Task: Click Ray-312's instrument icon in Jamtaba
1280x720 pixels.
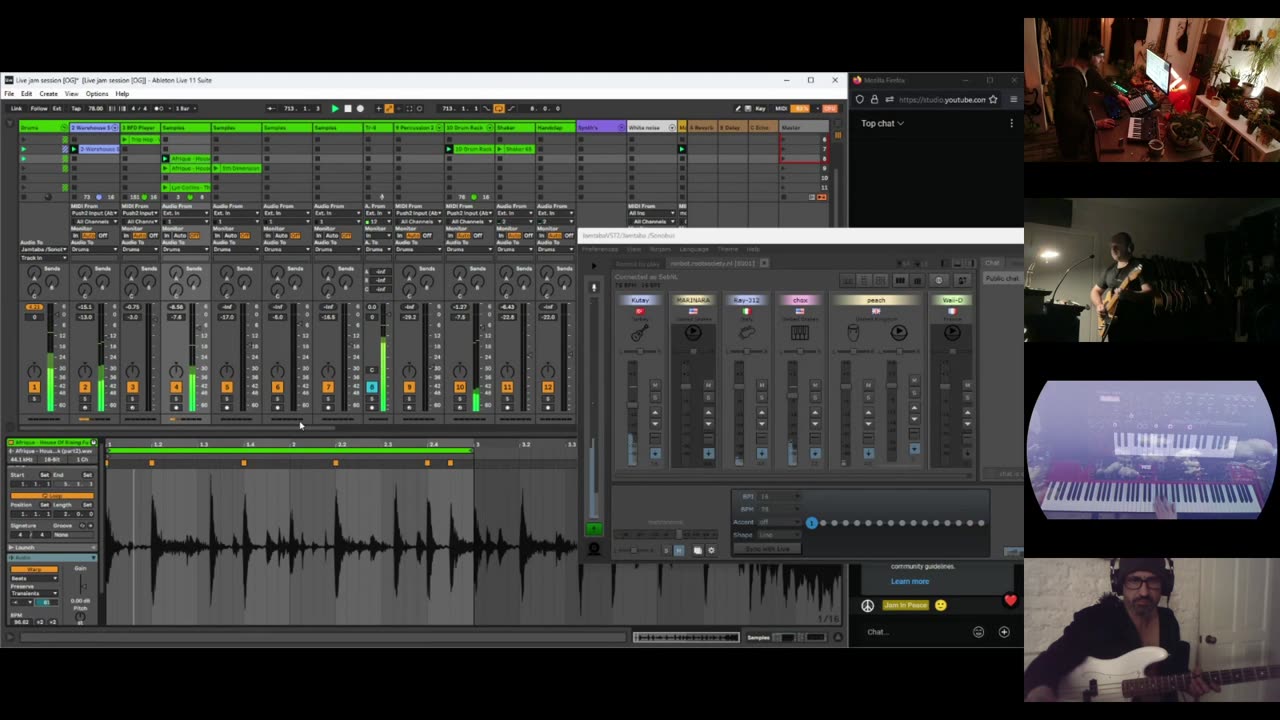Action: [746, 333]
